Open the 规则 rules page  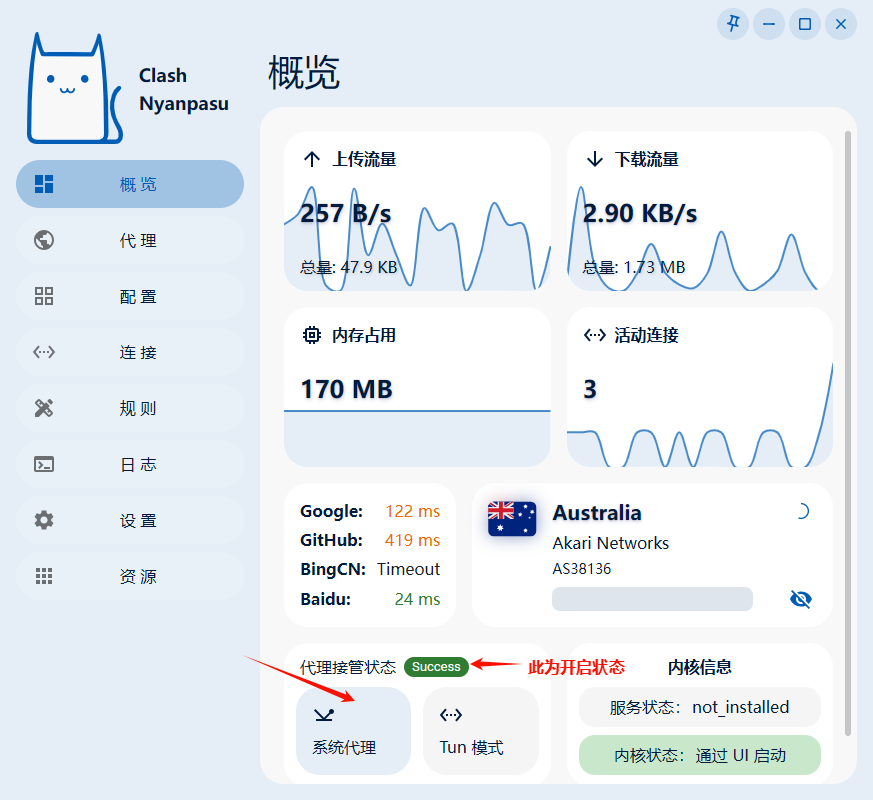130,408
